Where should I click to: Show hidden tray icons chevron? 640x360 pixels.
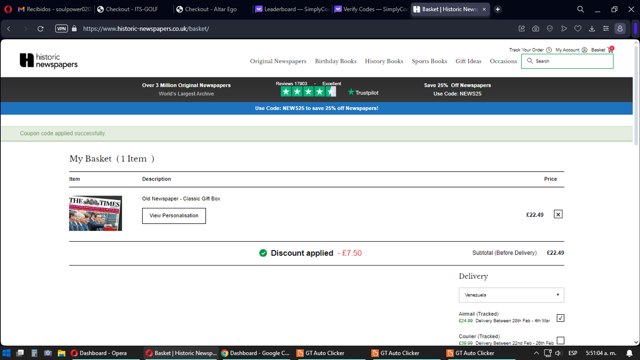[x=536, y=353]
